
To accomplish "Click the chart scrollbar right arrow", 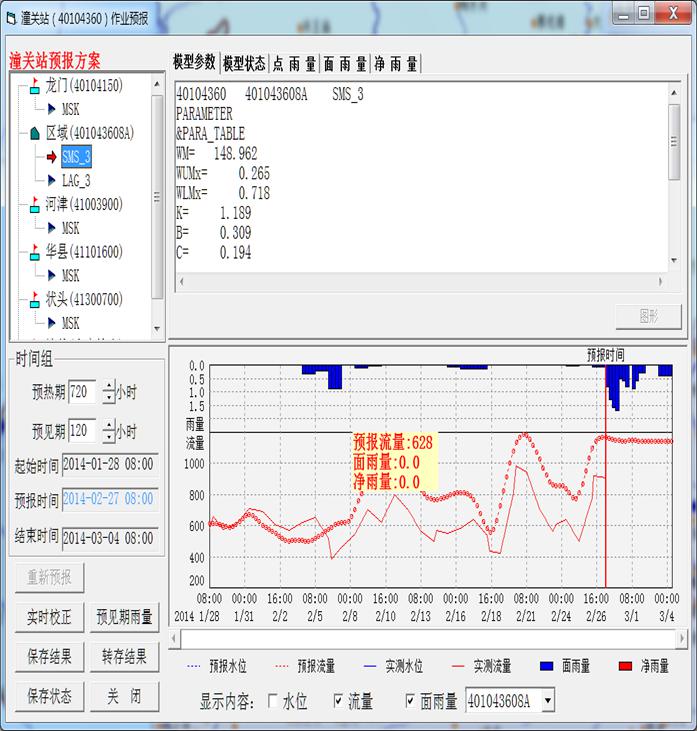I will coord(682,638).
